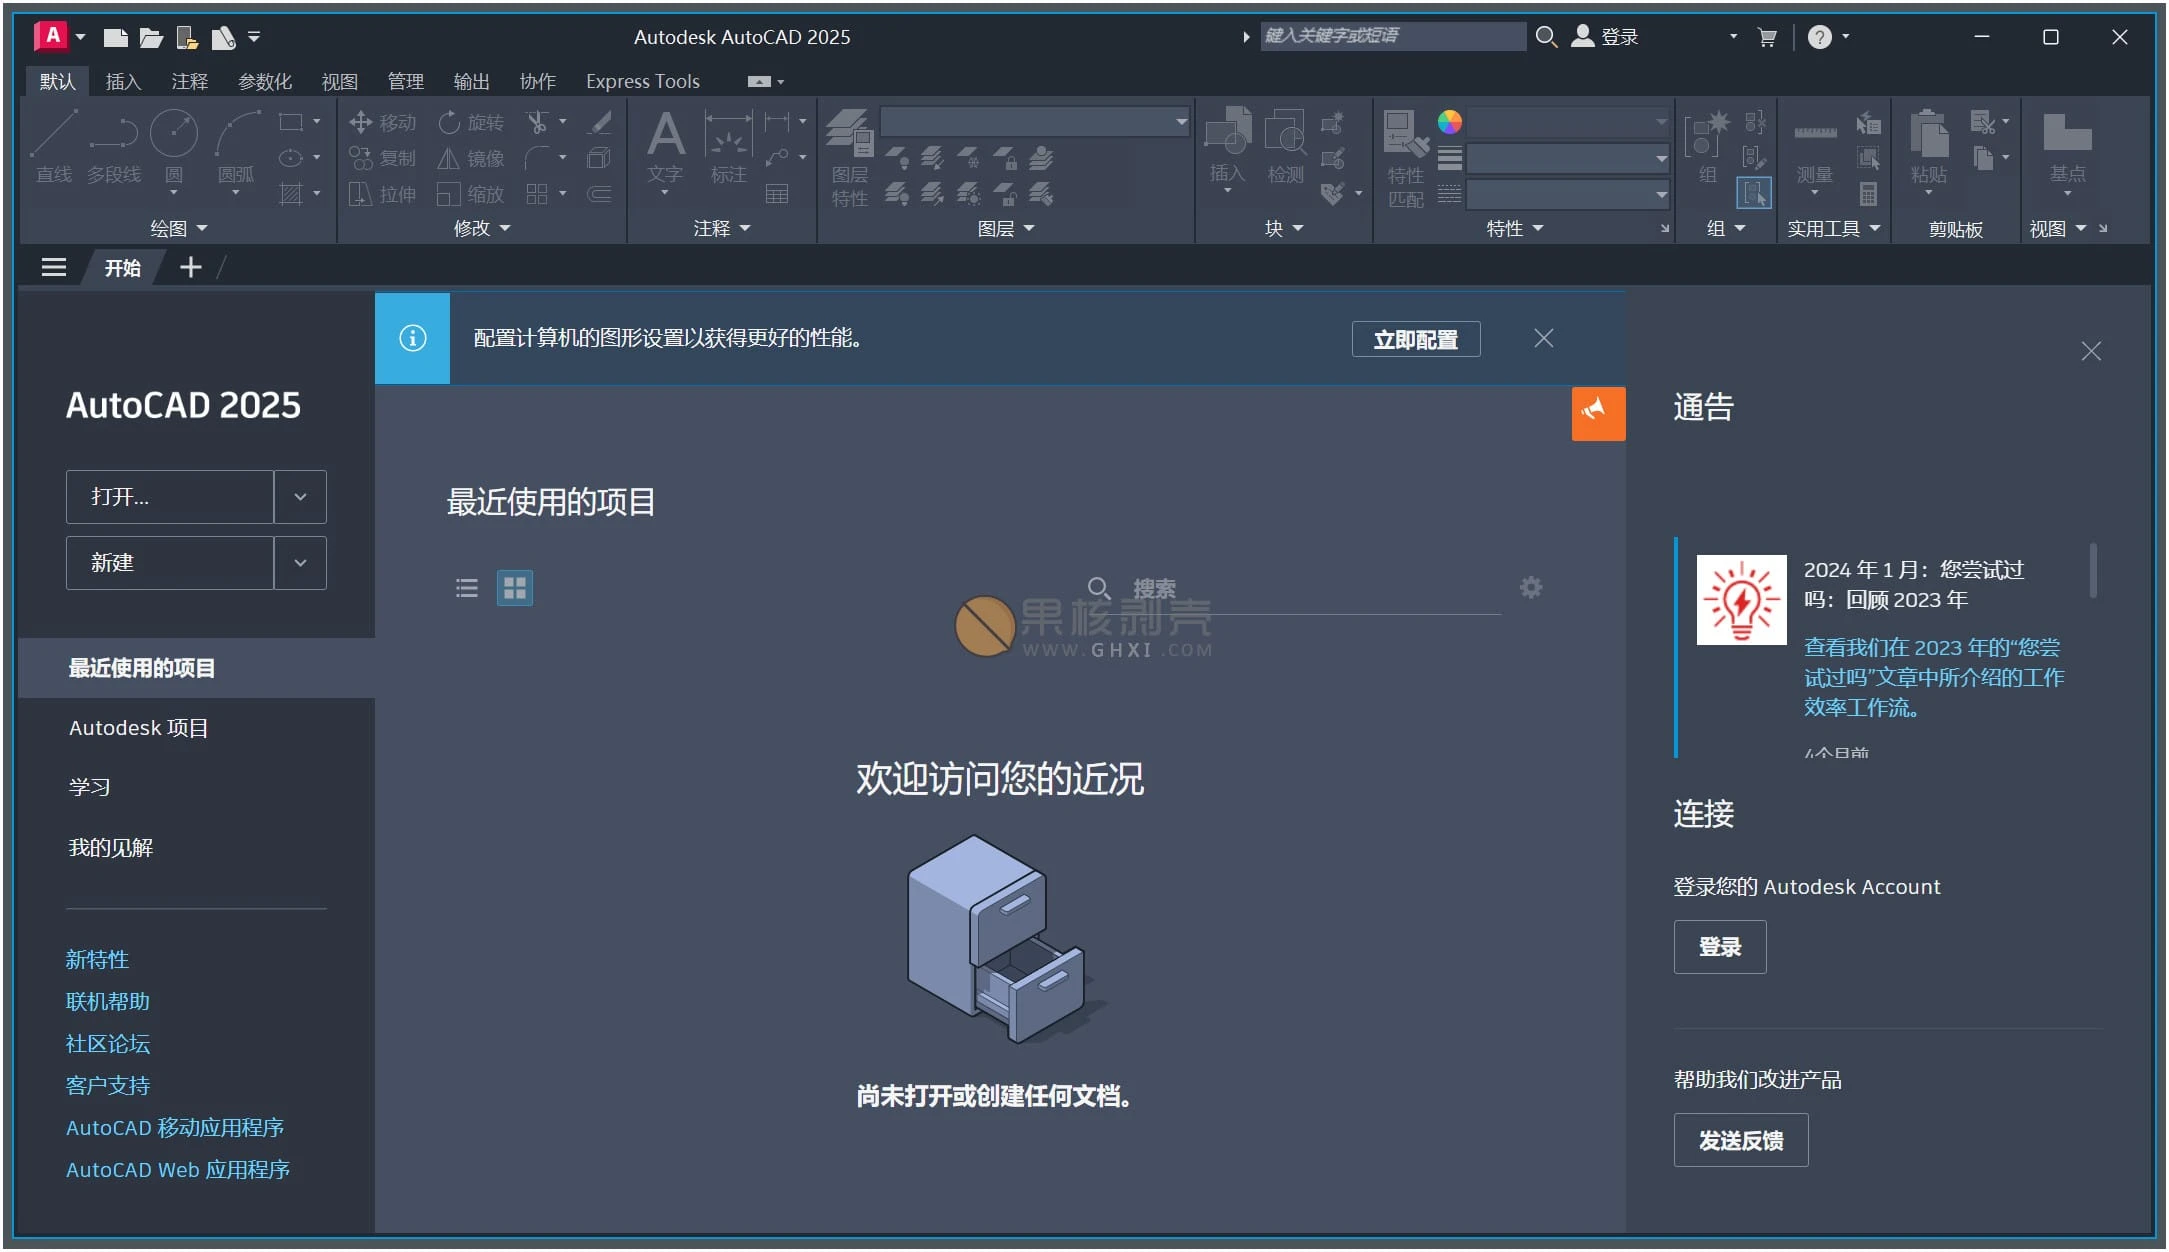Click the 登录 button under 连接

click(1720, 947)
